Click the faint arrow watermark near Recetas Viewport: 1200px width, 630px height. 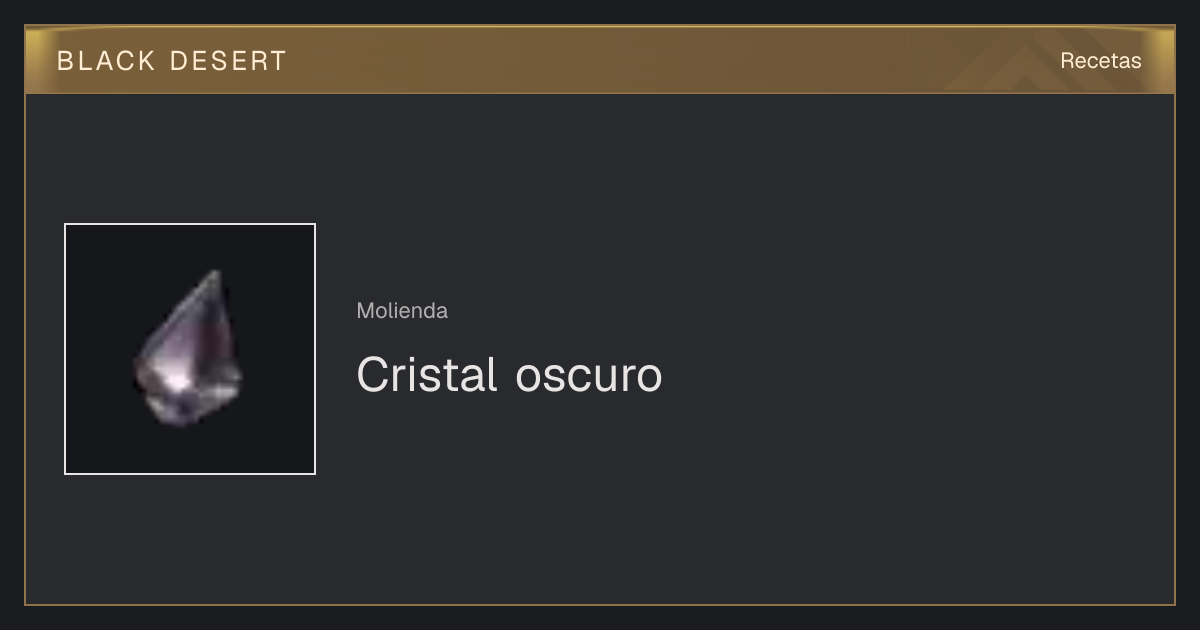[1020, 66]
